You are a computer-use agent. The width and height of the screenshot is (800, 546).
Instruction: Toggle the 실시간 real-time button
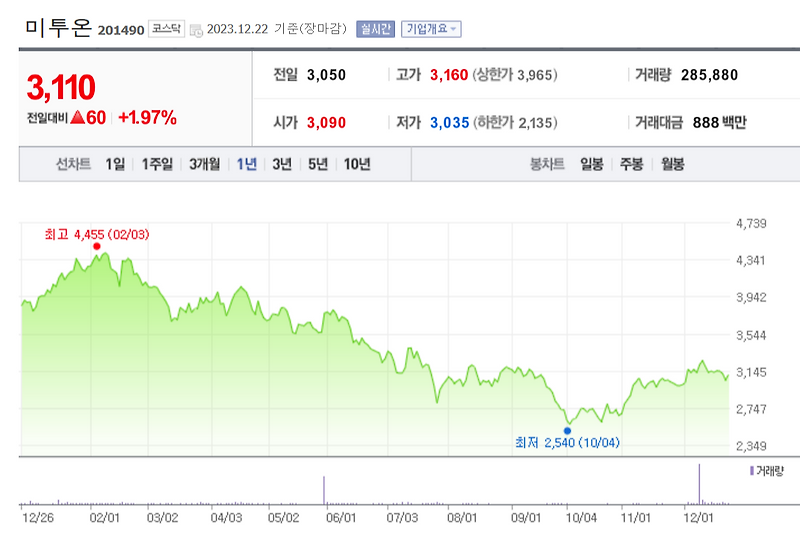coord(376,29)
